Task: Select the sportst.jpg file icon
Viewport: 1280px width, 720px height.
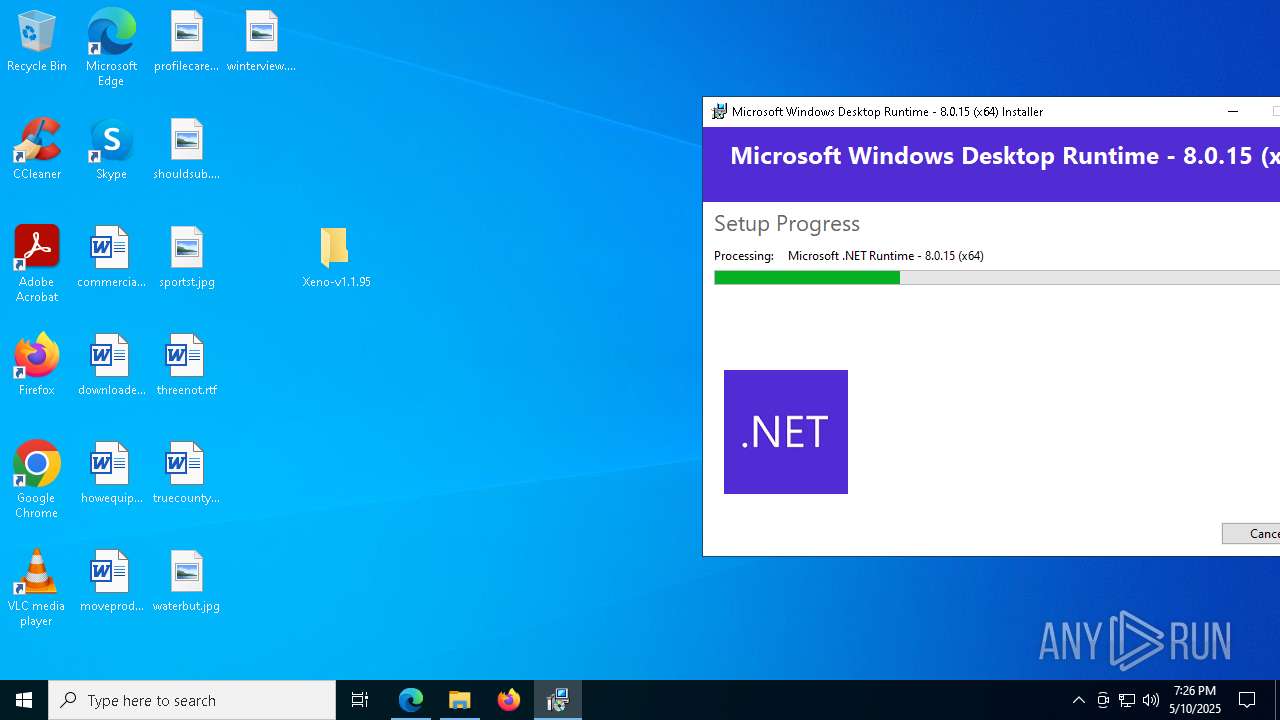Action: coord(186,258)
